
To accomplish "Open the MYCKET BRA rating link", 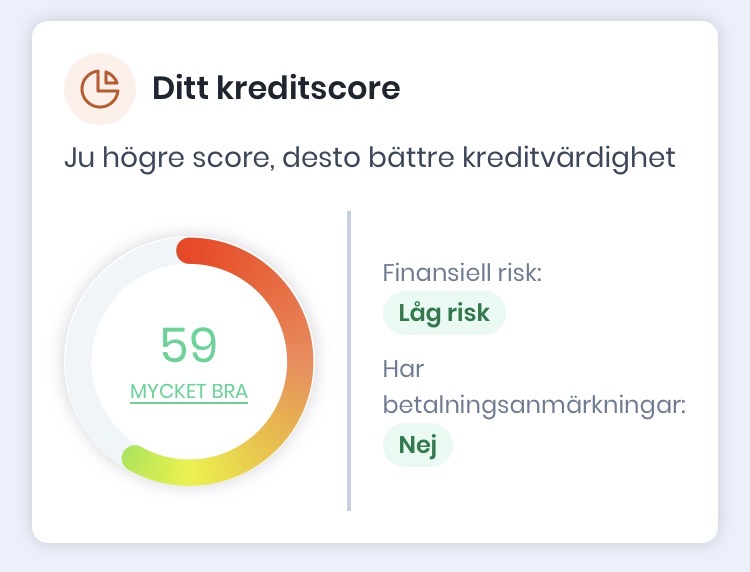I will (189, 391).
